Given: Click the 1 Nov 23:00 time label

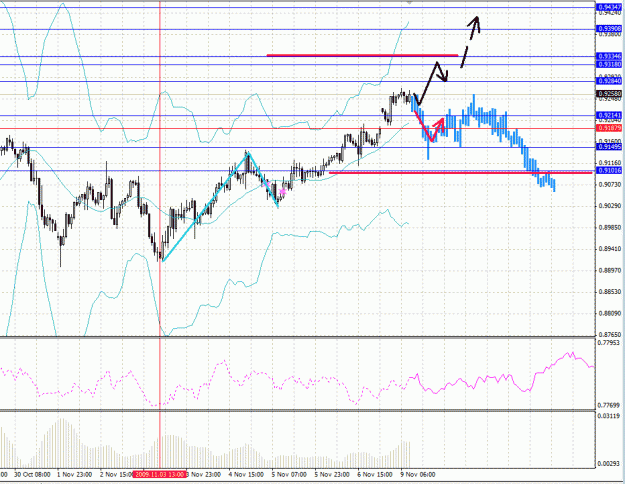Looking at the screenshot, I should tap(75, 474).
